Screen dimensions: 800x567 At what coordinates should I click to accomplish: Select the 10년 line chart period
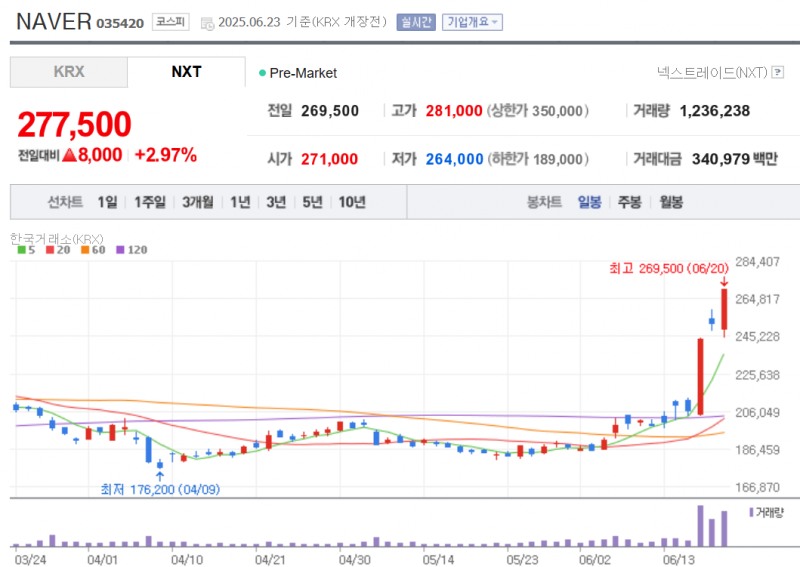[x=352, y=202]
